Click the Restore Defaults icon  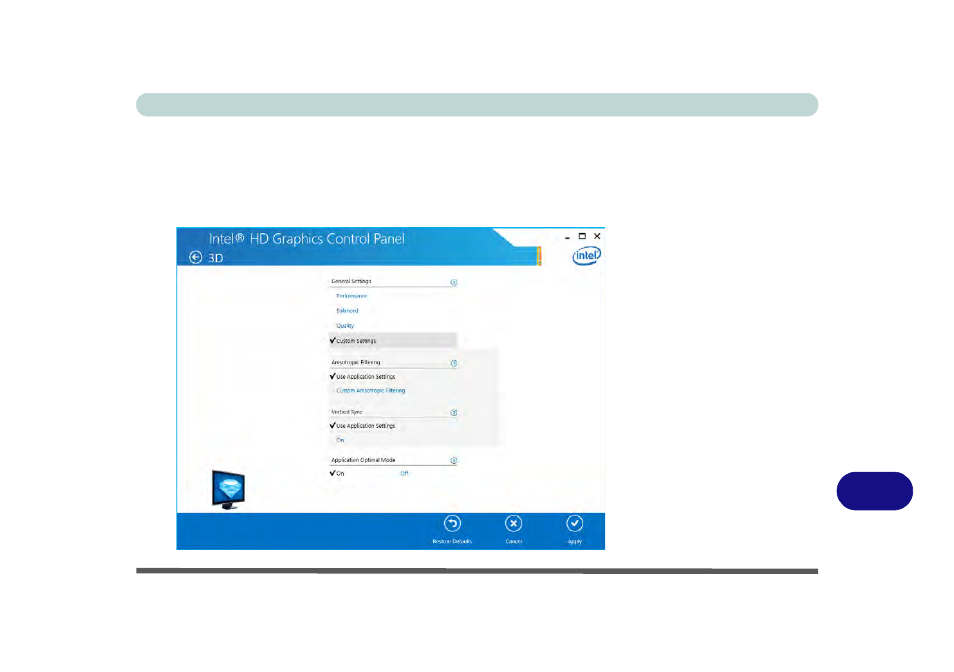(452, 524)
